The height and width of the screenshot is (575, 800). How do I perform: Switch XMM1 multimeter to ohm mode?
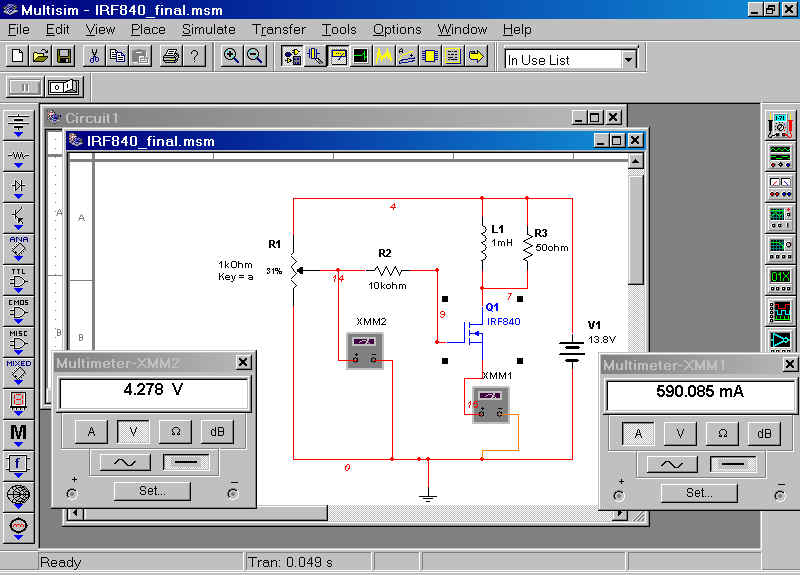722,434
